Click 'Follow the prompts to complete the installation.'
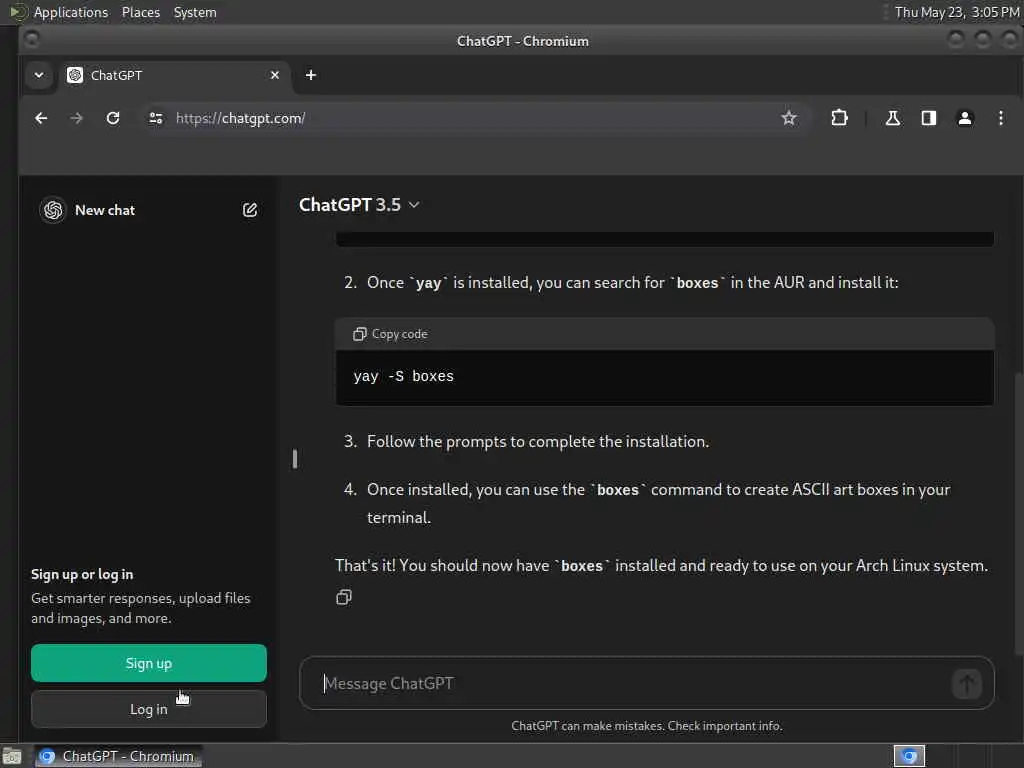 (x=537, y=441)
